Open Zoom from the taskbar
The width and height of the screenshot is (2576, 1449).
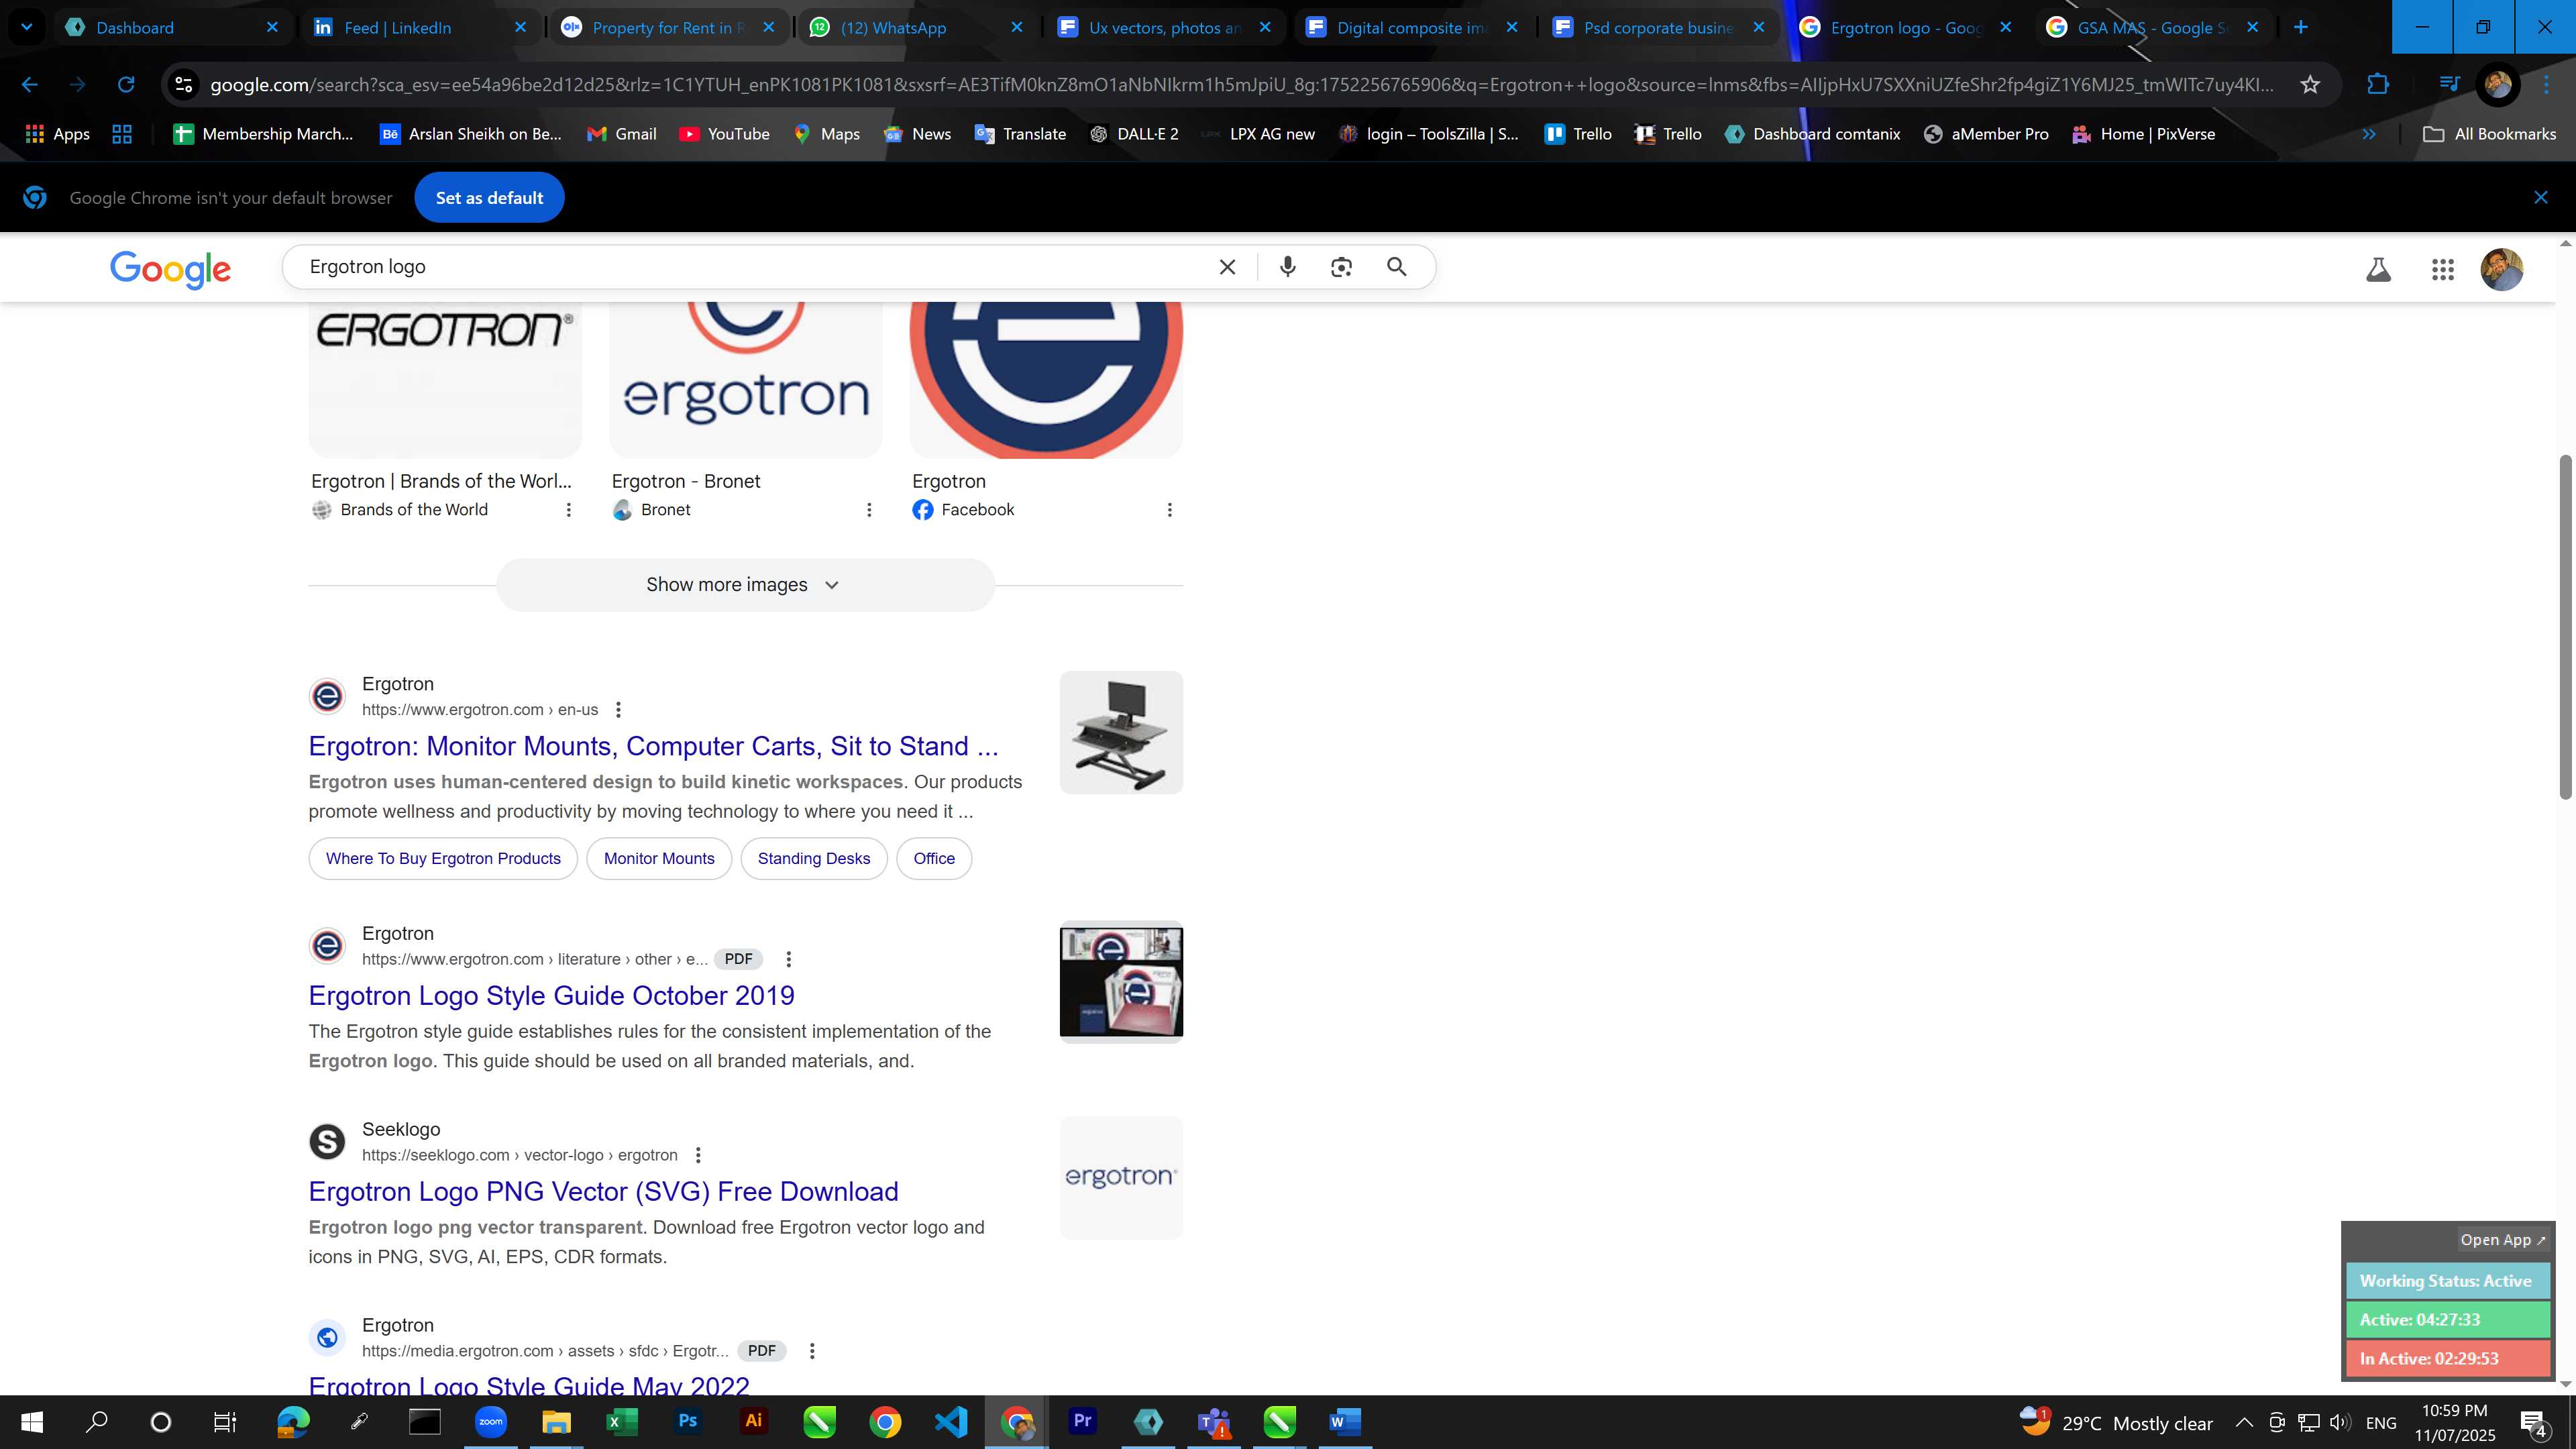pyautogui.click(x=491, y=1421)
